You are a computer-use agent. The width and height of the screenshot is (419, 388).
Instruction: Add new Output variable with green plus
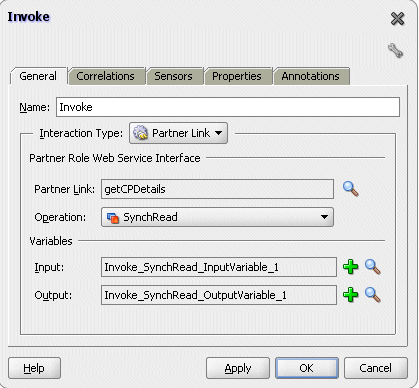[x=350, y=295]
